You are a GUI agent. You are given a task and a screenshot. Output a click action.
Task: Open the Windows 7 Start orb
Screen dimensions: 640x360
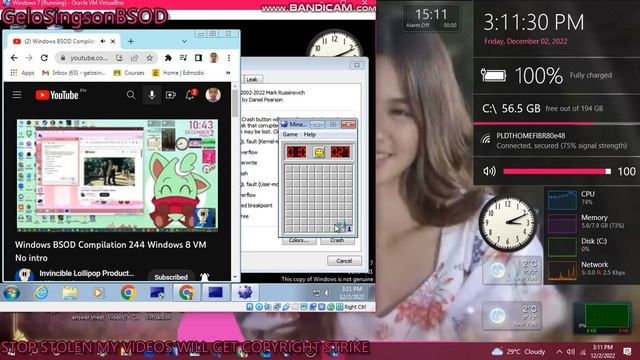(x=11, y=293)
